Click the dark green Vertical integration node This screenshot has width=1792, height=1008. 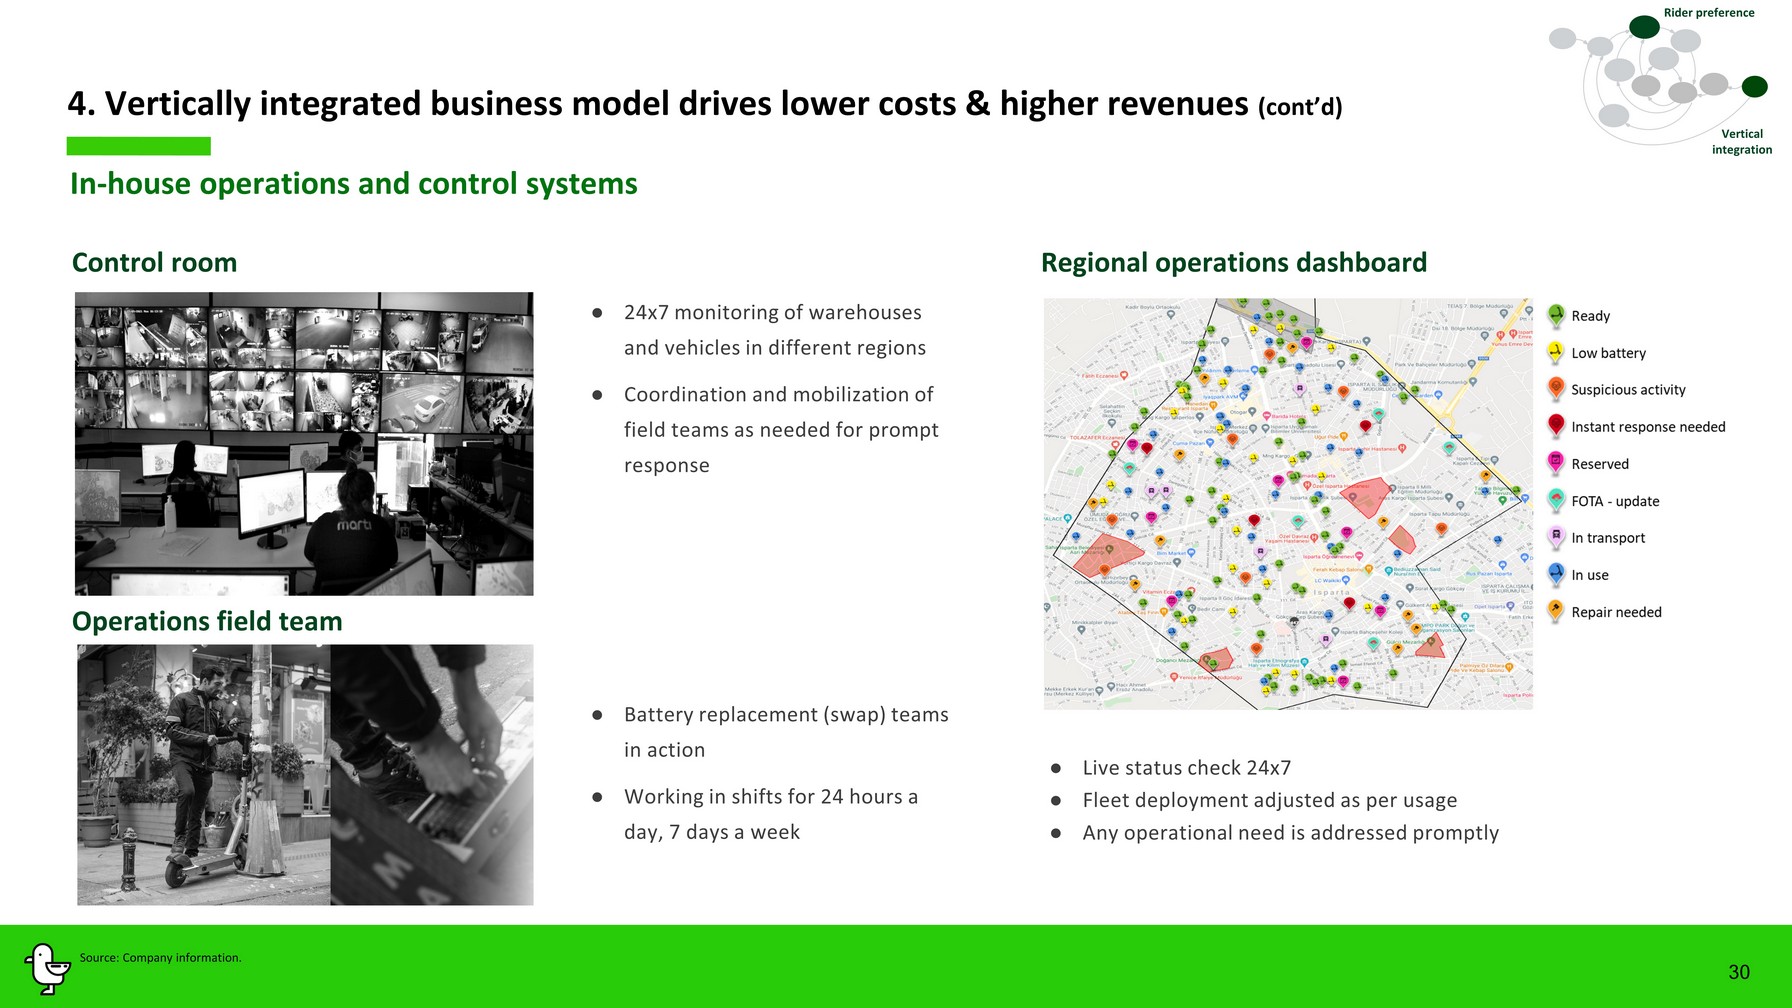pos(1754,87)
